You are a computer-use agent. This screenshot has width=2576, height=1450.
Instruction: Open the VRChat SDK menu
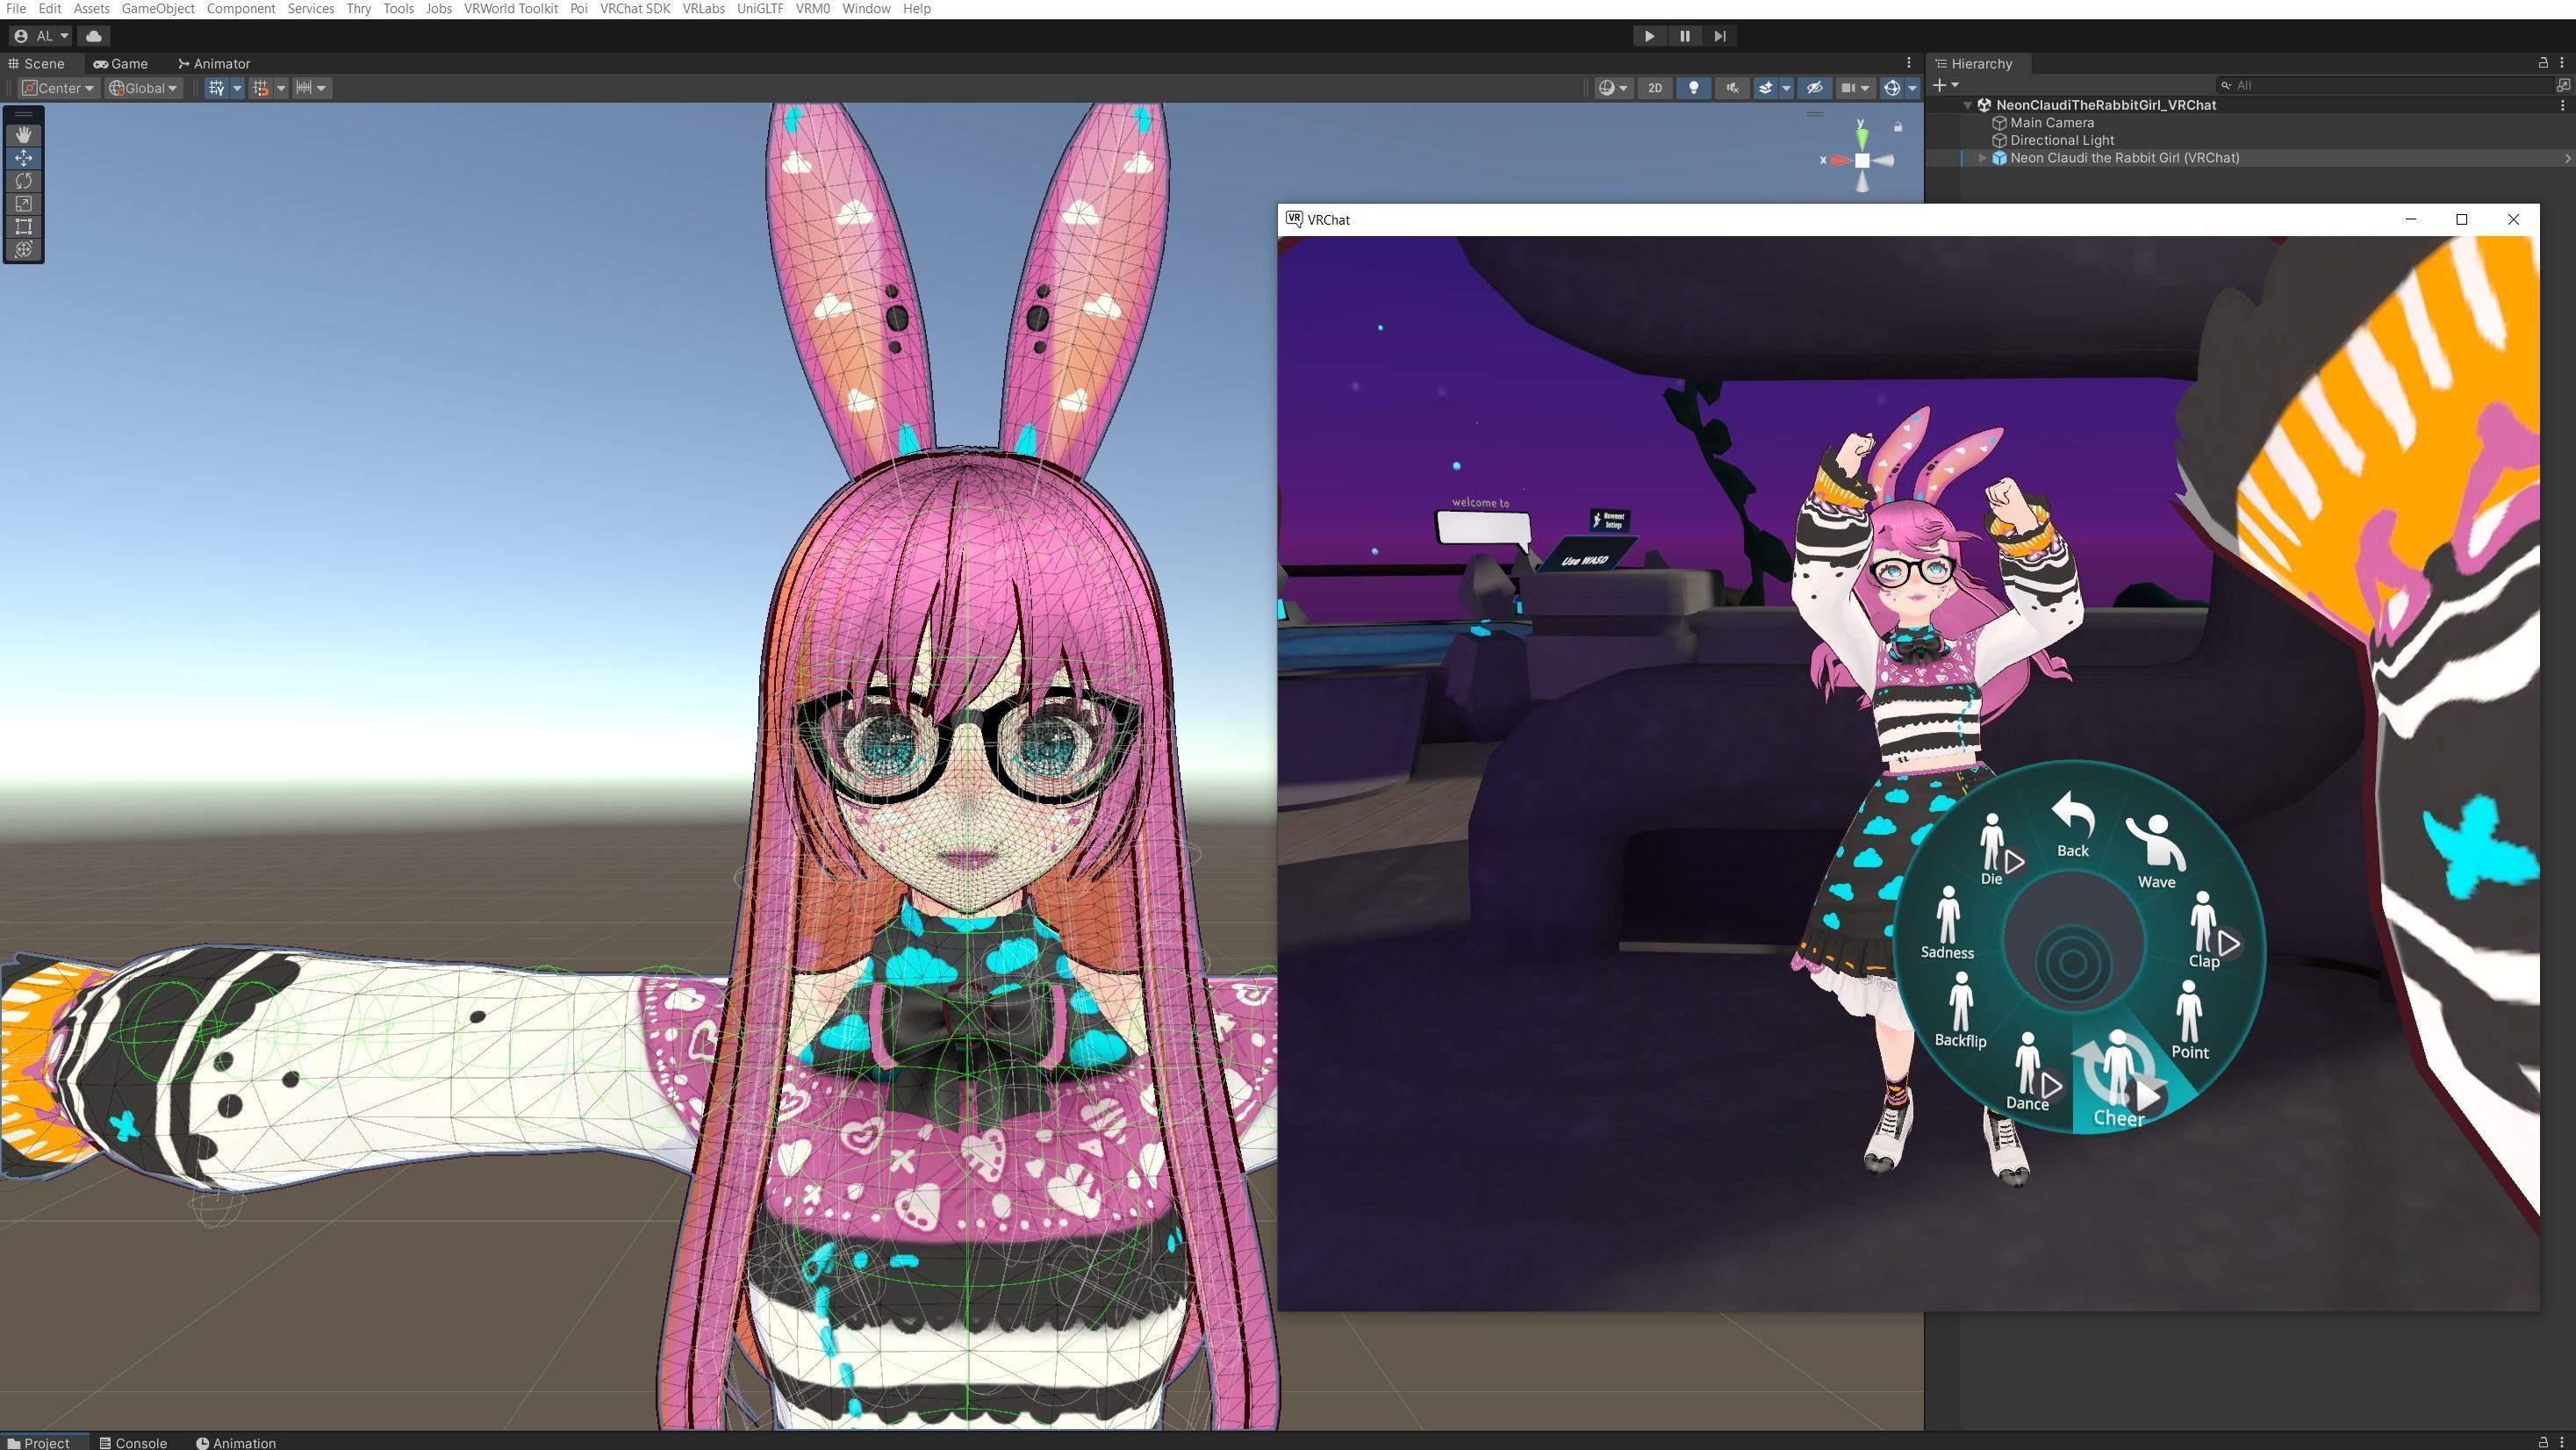pos(635,9)
